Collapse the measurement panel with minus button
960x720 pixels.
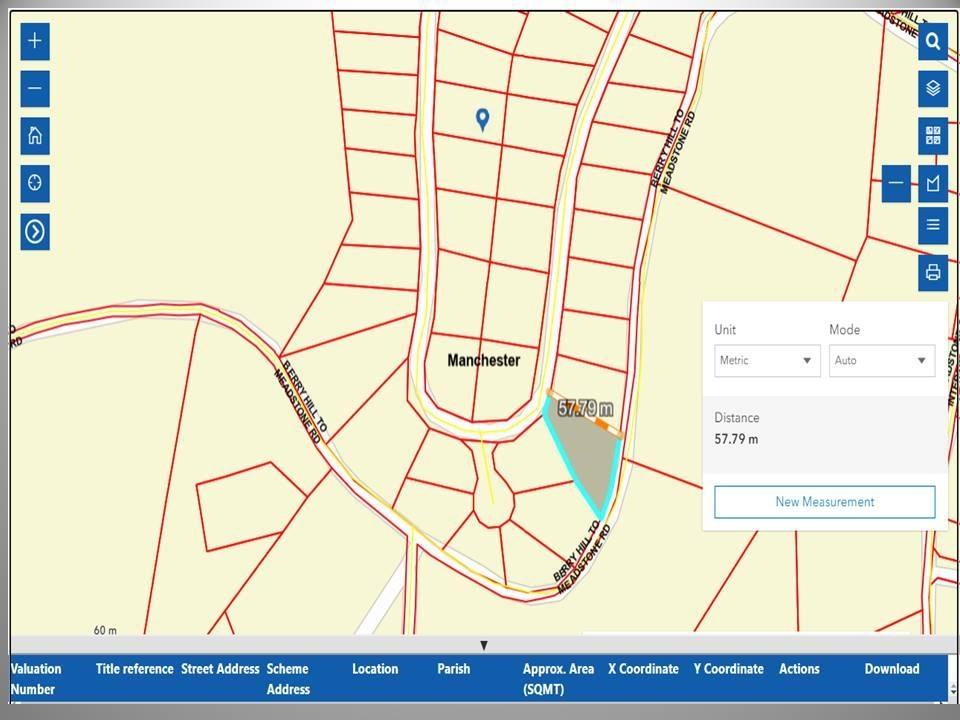[x=896, y=183]
